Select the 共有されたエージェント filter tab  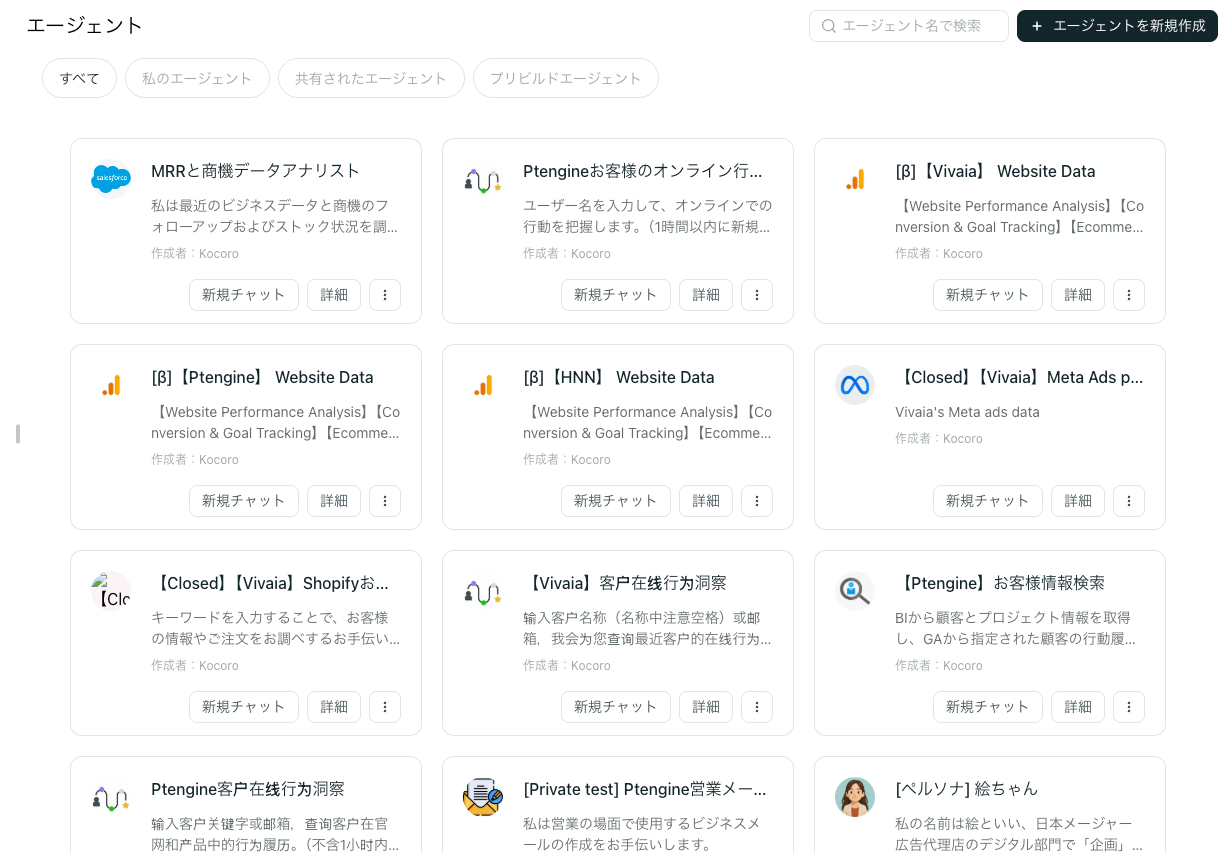371,78
